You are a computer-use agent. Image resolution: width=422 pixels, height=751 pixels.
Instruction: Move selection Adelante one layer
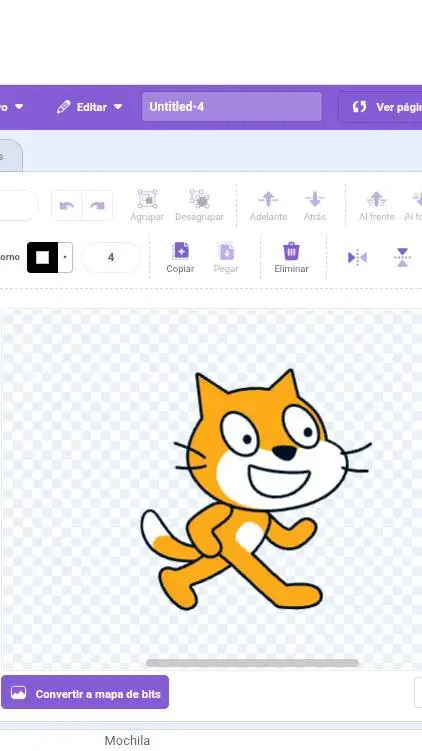[268, 205]
